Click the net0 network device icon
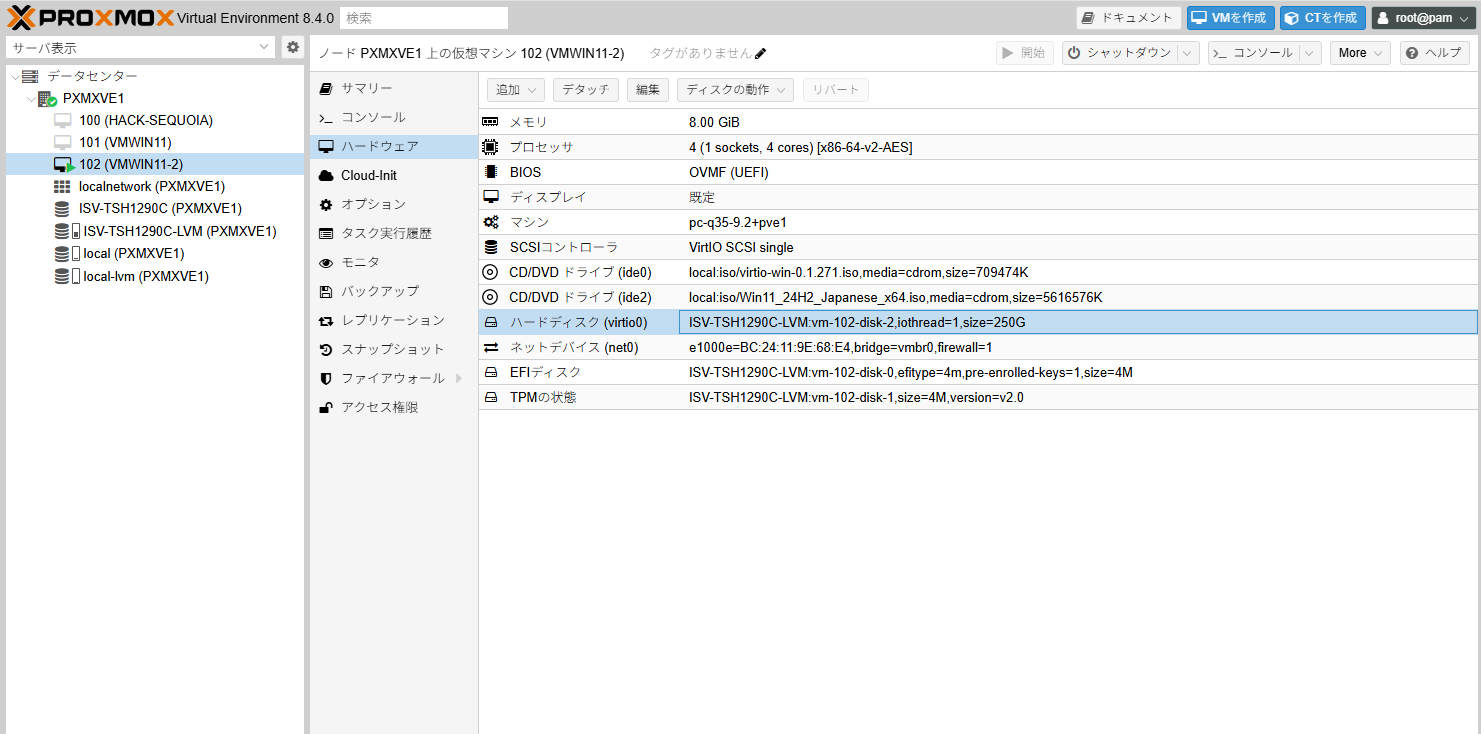Image resolution: width=1481 pixels, height=734 pixels. tap(490, 347)
